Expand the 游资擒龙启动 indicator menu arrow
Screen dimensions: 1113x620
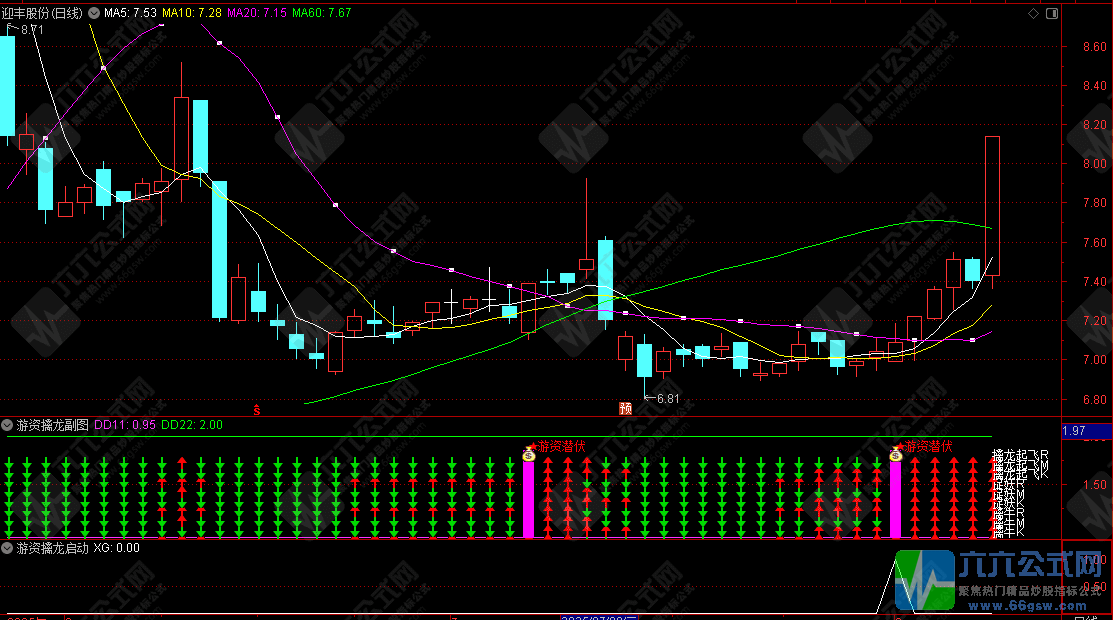pyautogui.click(x=8, y=548)
